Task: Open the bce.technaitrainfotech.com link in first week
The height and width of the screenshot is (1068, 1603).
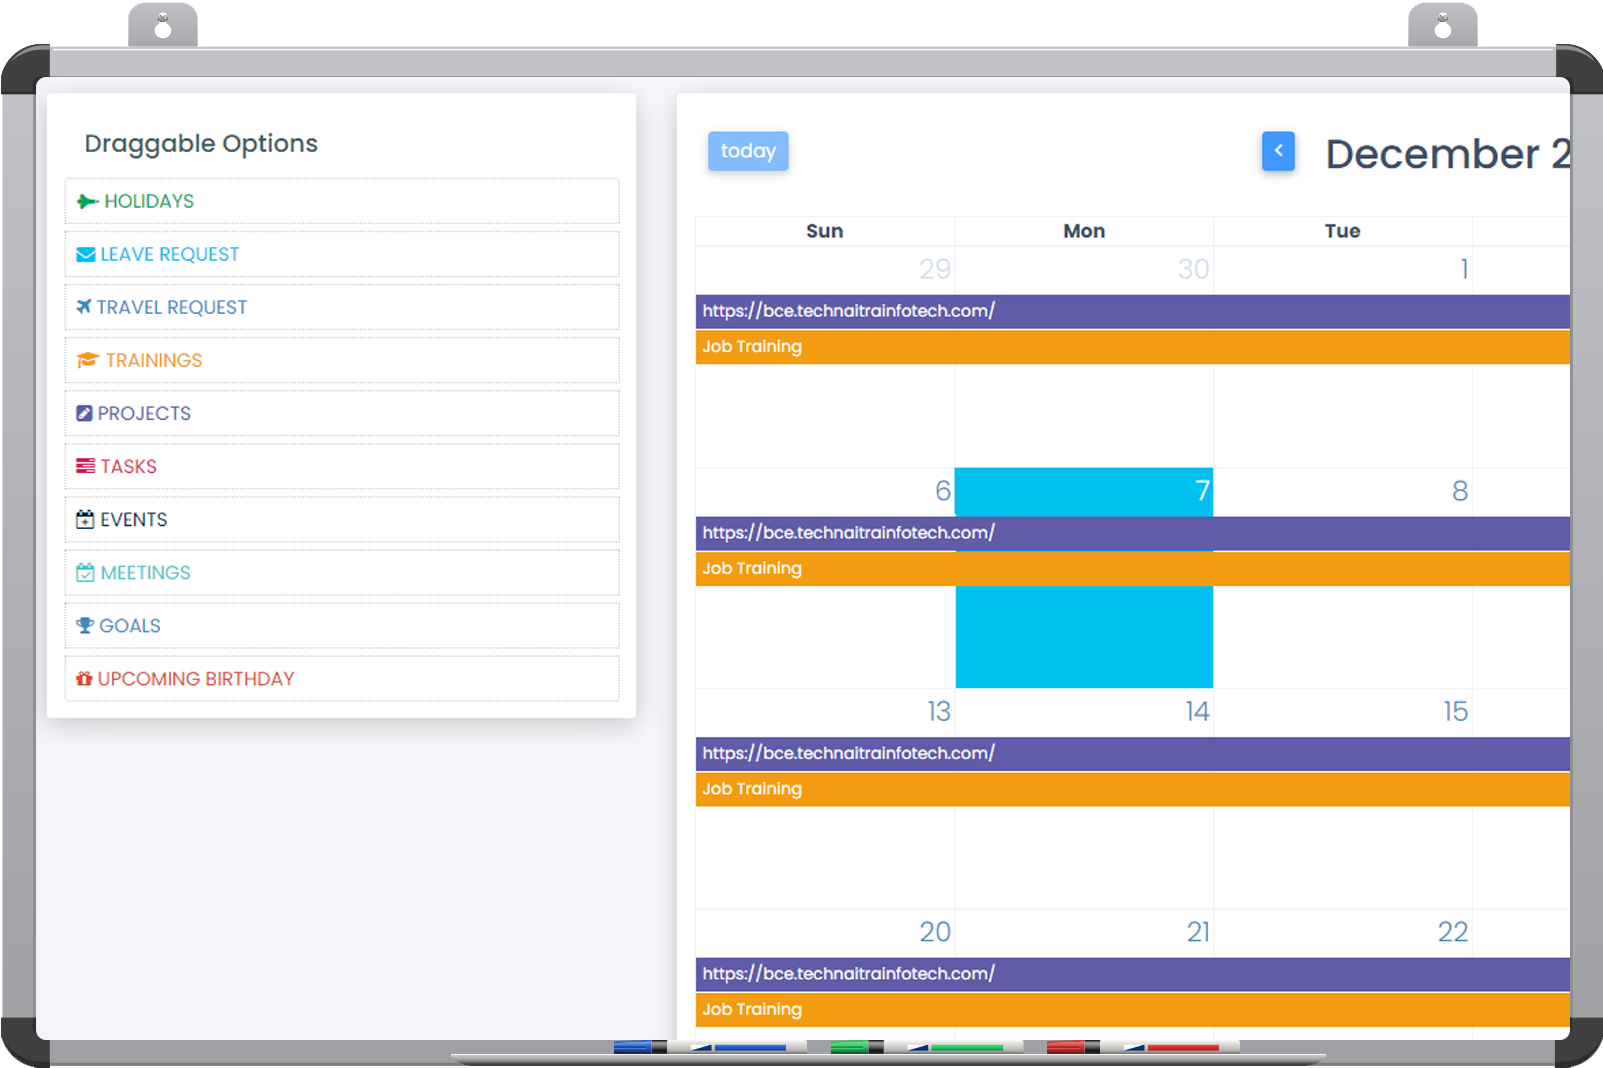Action: (848, 311)
